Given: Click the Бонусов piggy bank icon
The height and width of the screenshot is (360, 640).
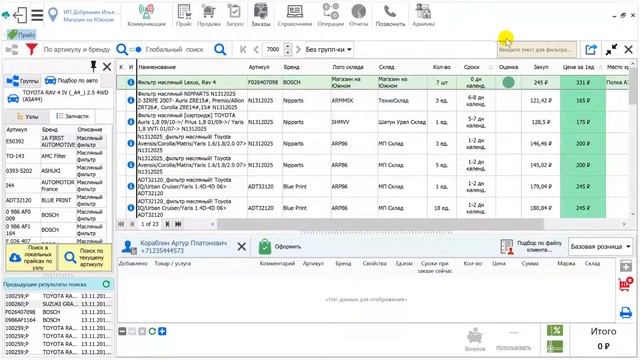Looking at the screenshot, I should (x=475, y=336).
